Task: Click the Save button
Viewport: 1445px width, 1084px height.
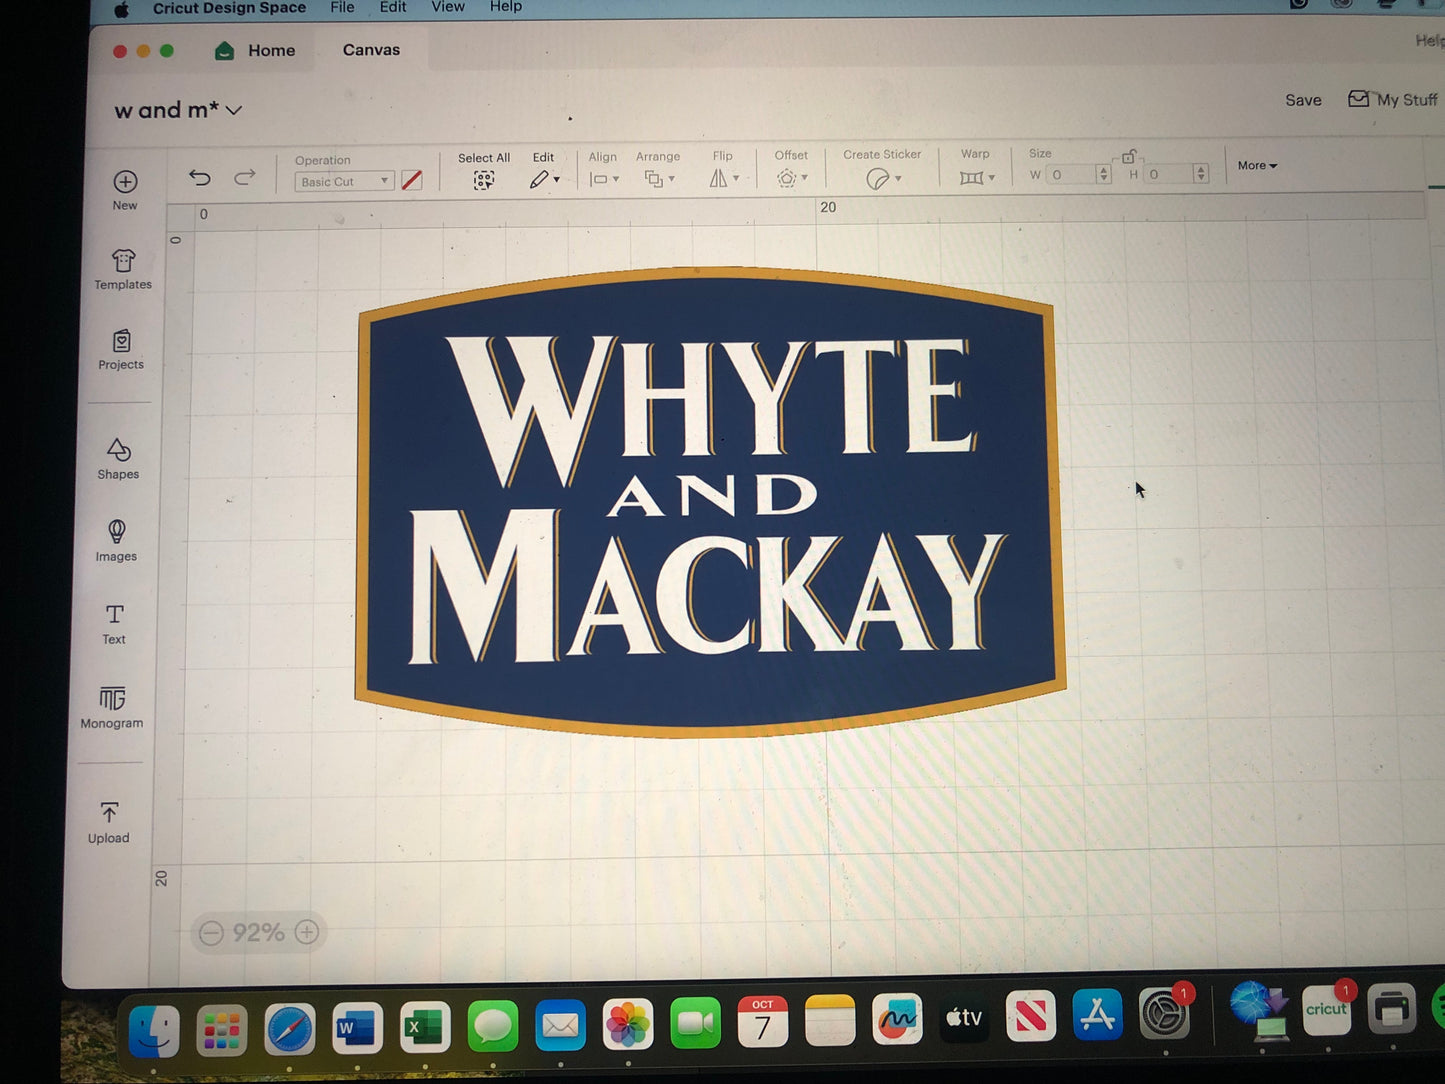Action: pos(1302,99)
